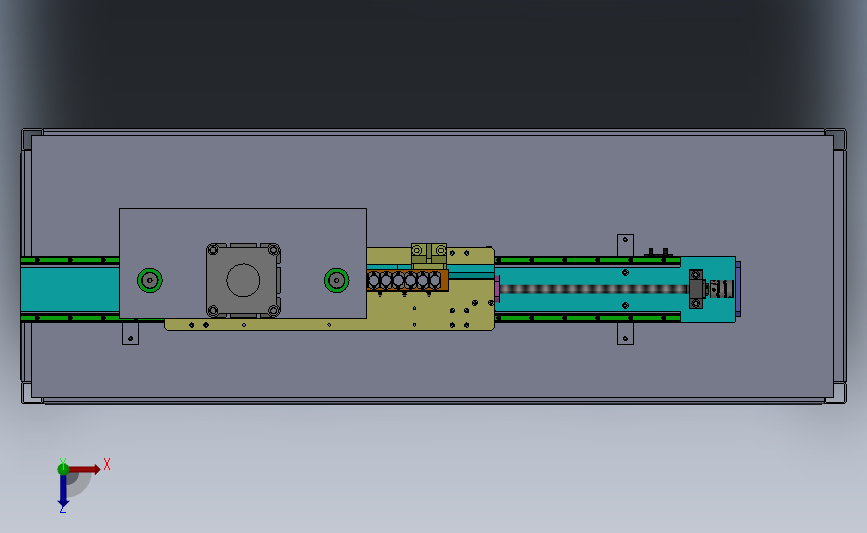Select the mounting tab above the right rail
867x533 pixels.
tap(625, 245)
